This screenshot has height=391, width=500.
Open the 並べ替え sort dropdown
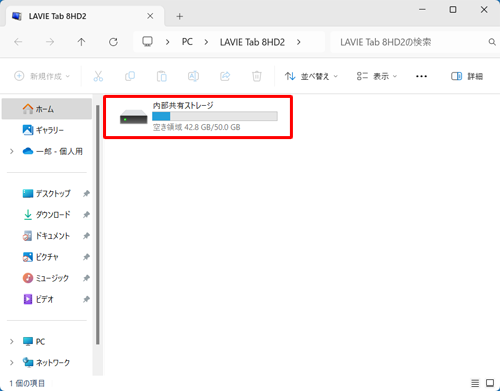coord(311,76)
